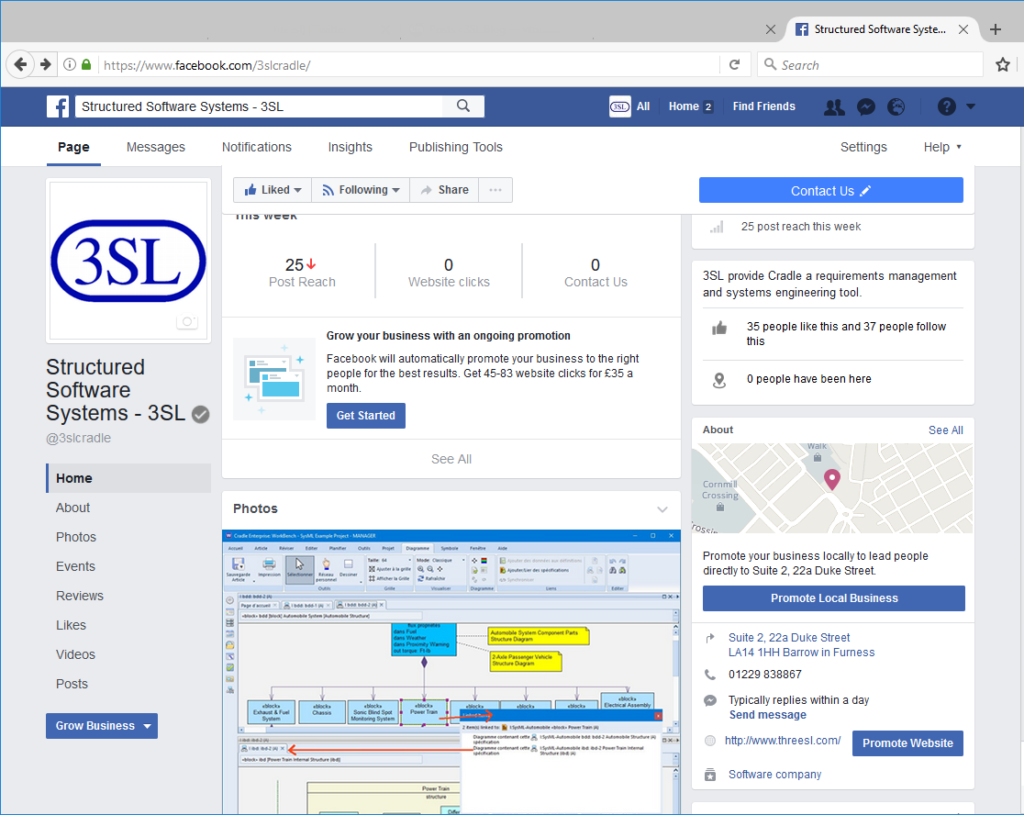Click the red map pin in the About map
Image resolution: width=1024 pixels, height=815 pixels.
coord(831,479)
